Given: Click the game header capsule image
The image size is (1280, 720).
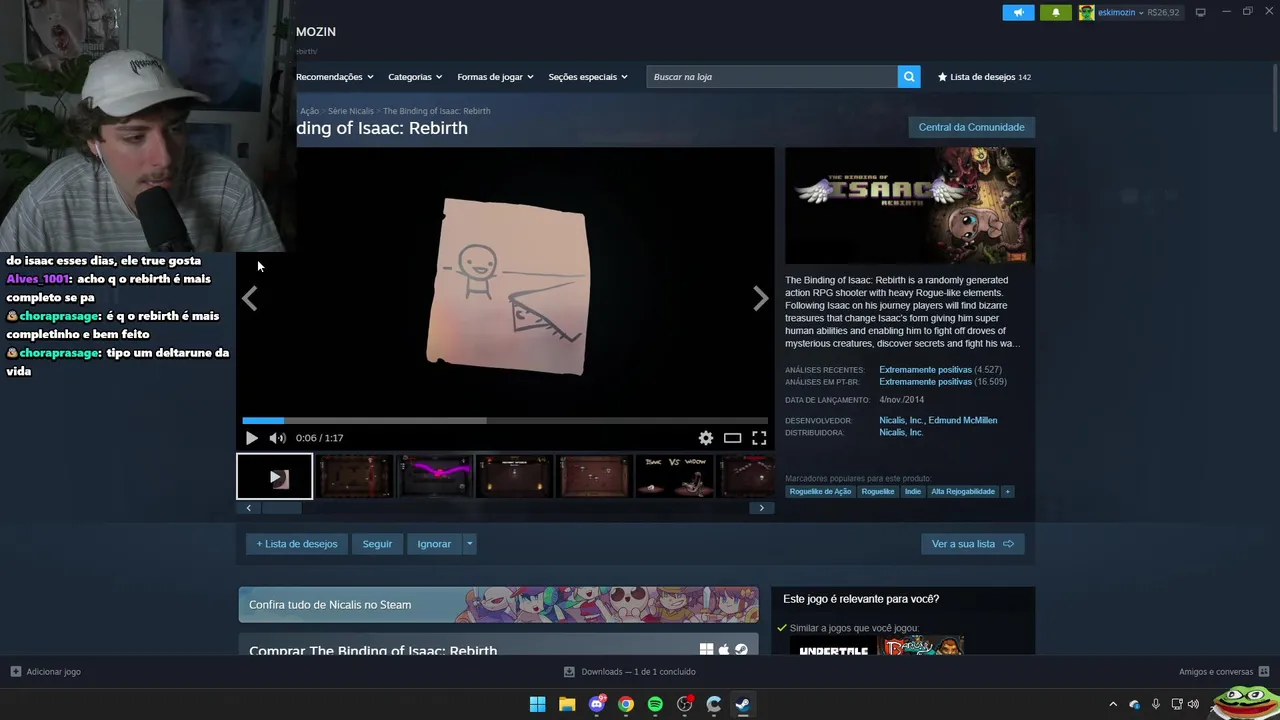Looking at the screenshot, I should (x=910, y=206).
